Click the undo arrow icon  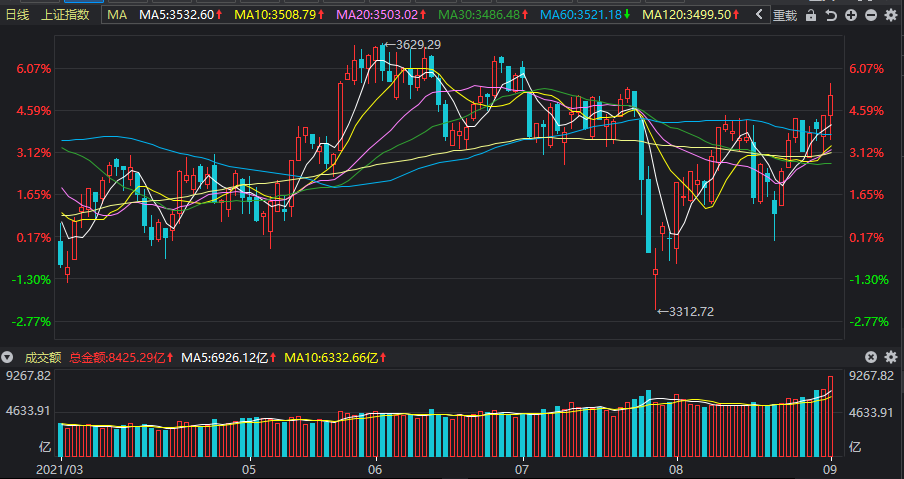pyautogui.click(x=831, y=15)
